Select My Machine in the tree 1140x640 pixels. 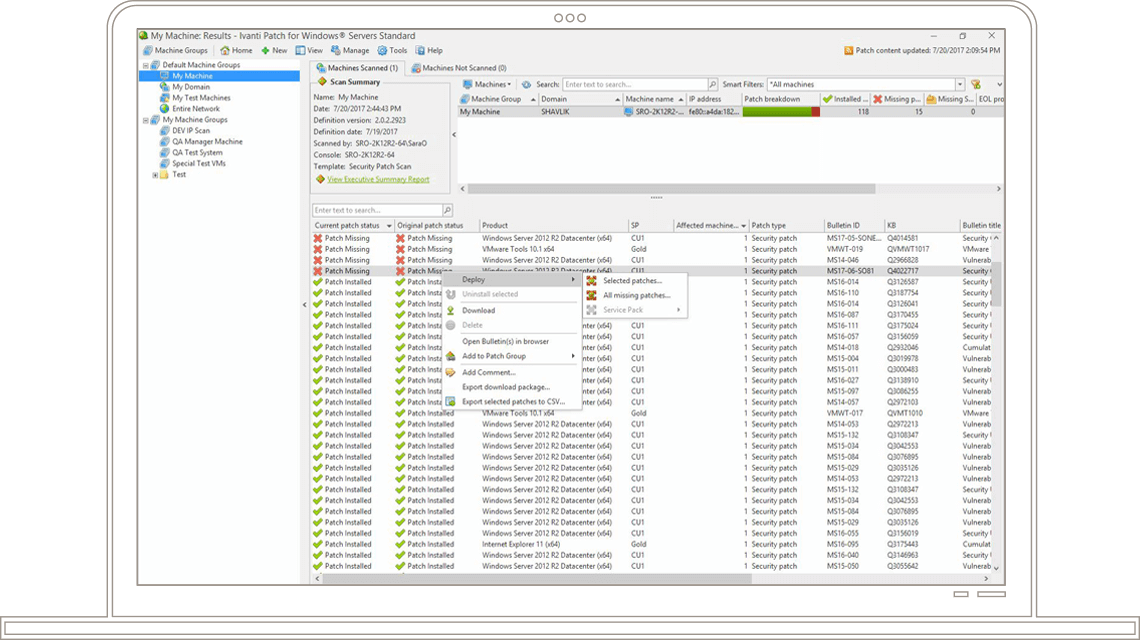(192, 76)
